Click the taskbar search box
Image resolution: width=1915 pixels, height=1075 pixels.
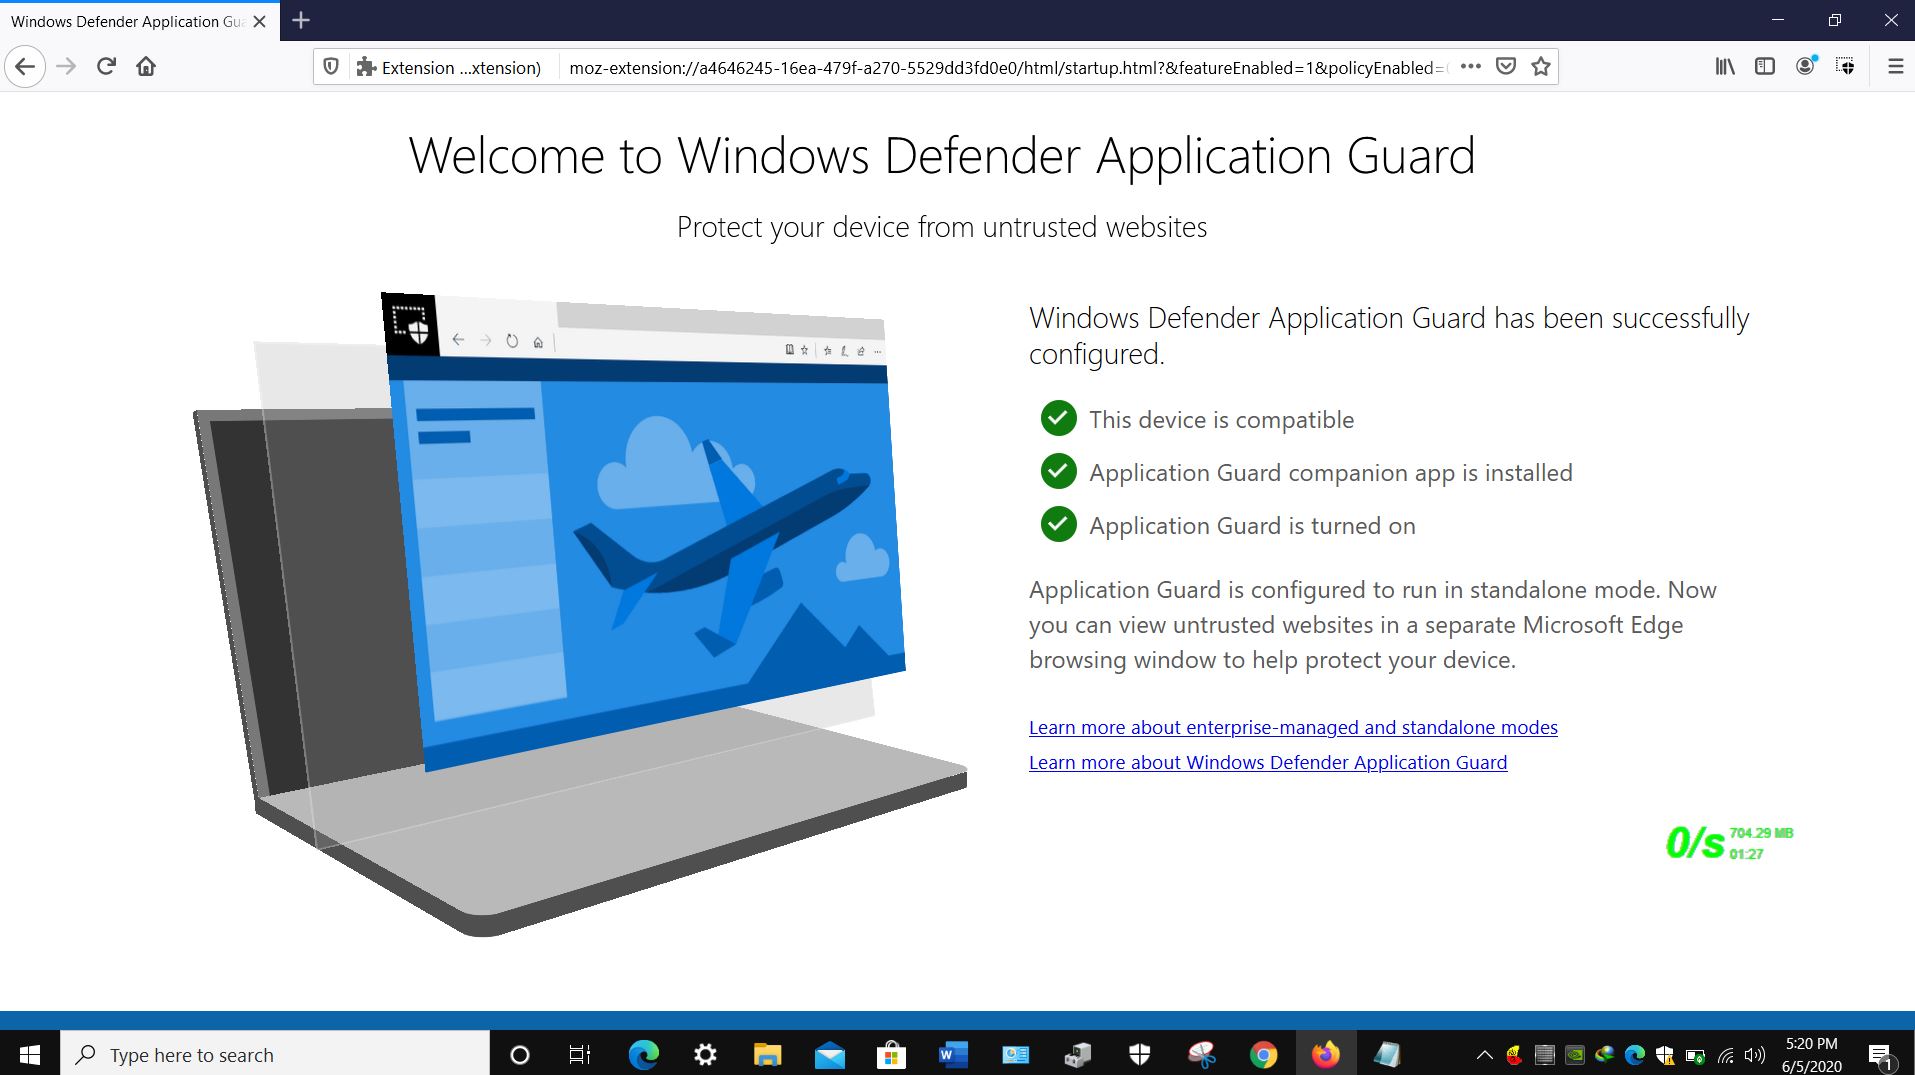point(275,1054)
